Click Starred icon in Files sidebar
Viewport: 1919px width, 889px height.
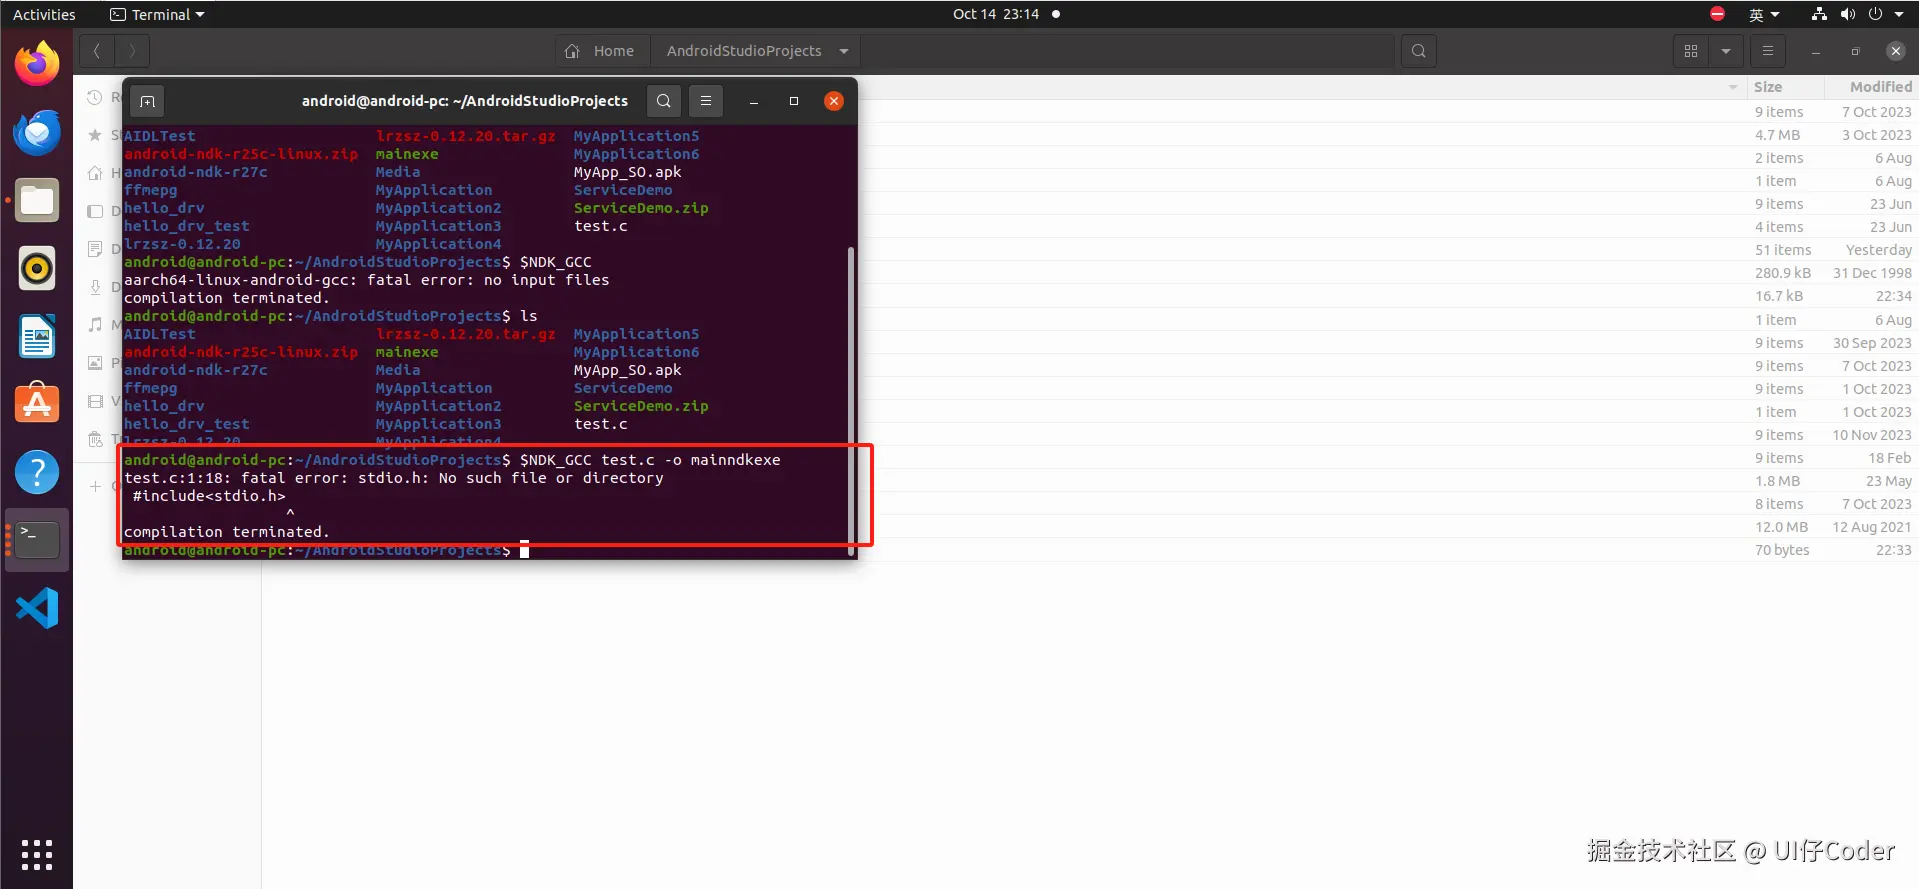(95, 135)
